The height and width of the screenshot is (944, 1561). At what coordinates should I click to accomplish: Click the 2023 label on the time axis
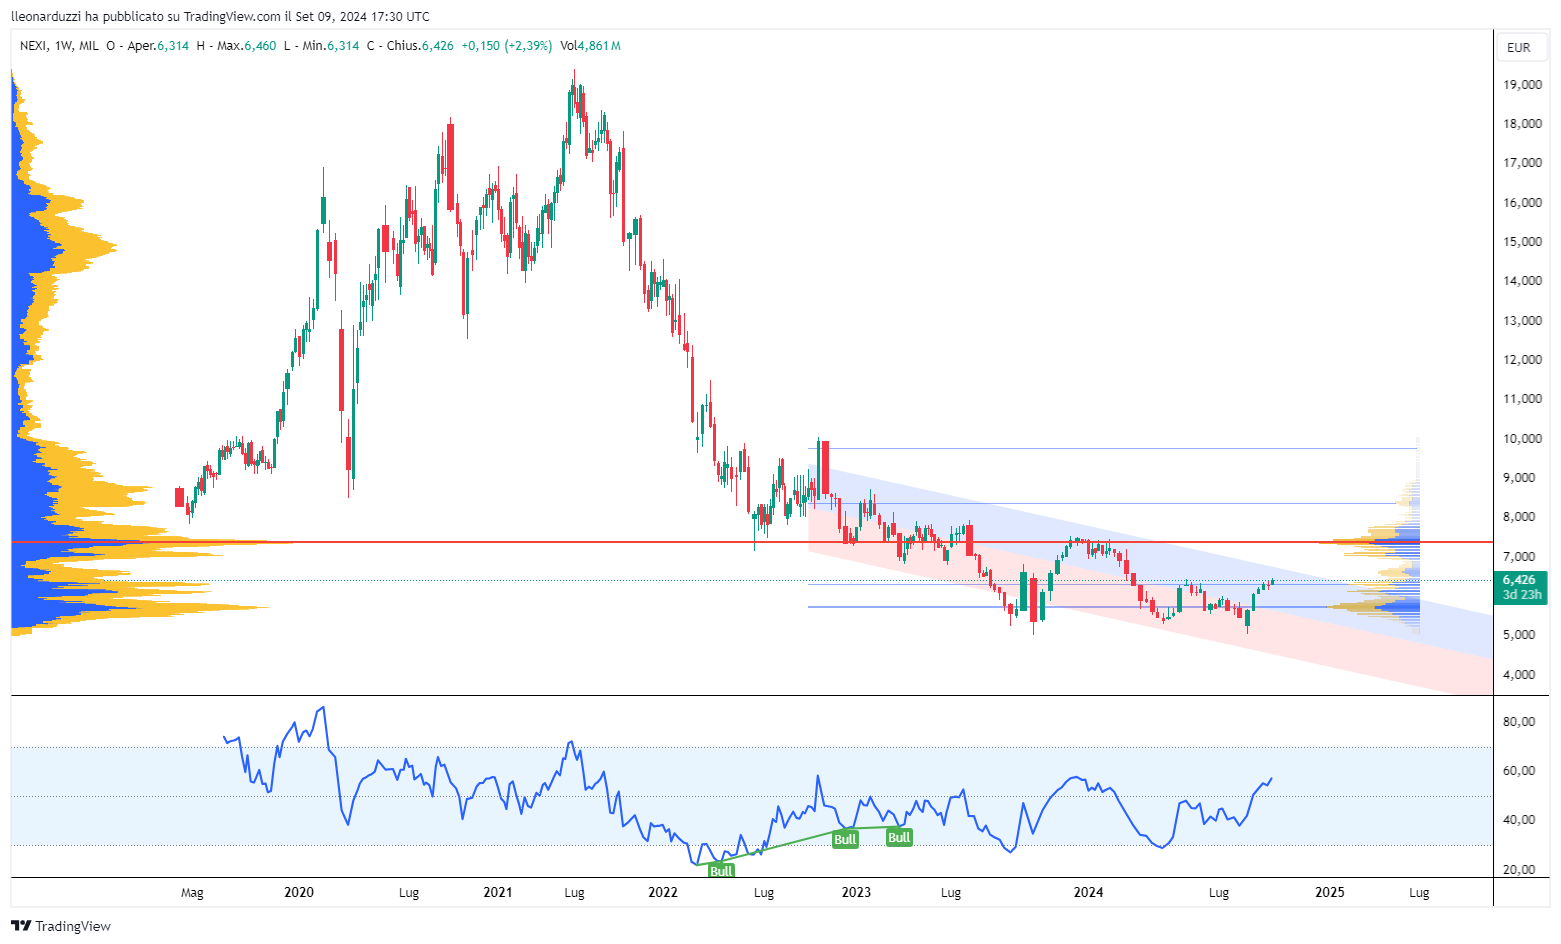click(856, 892)
